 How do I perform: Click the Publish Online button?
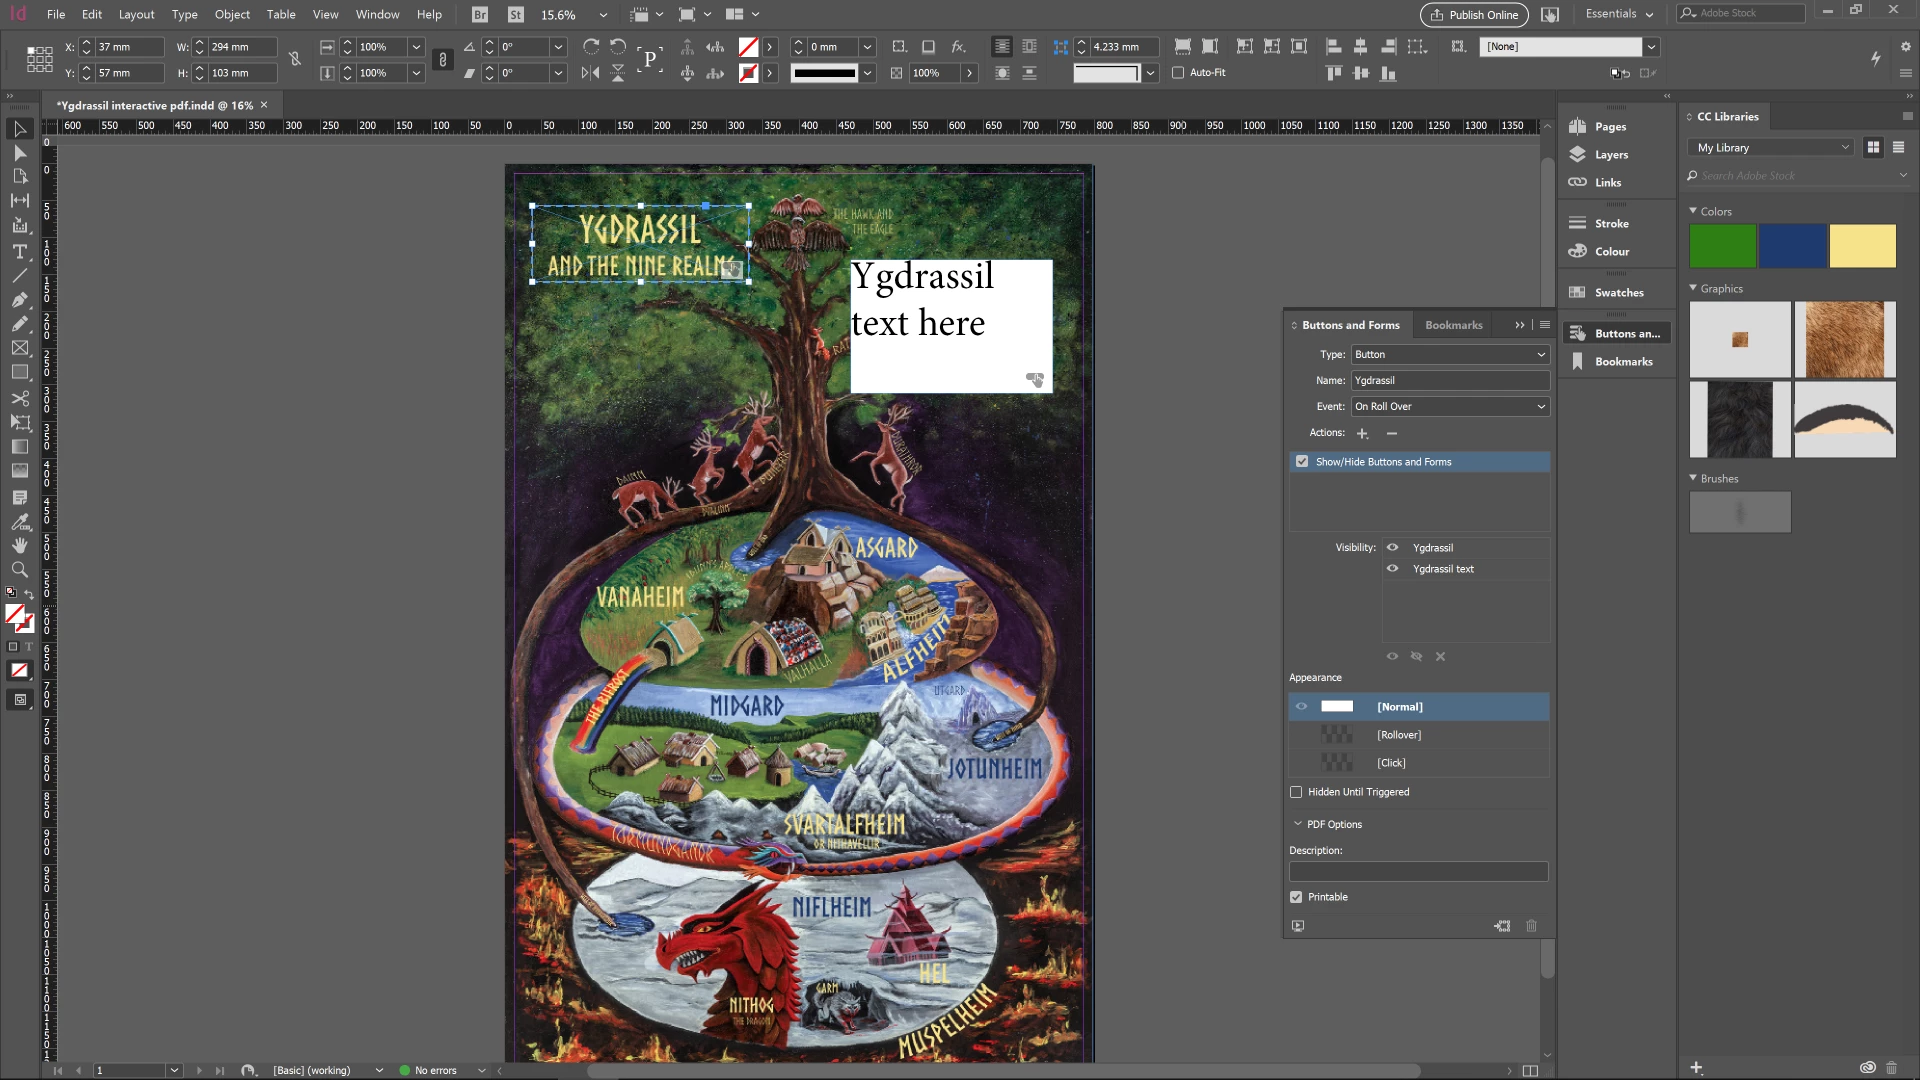(x=1474, y=14)
